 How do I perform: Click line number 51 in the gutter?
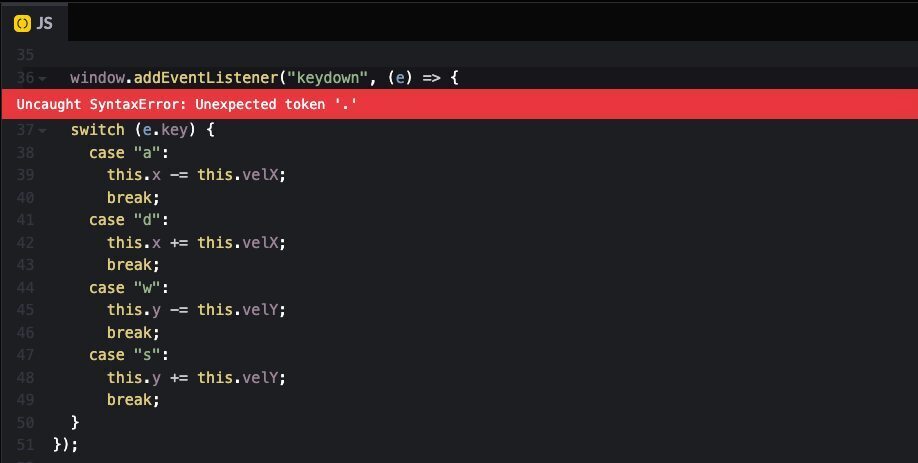click(x=25, y=445)
